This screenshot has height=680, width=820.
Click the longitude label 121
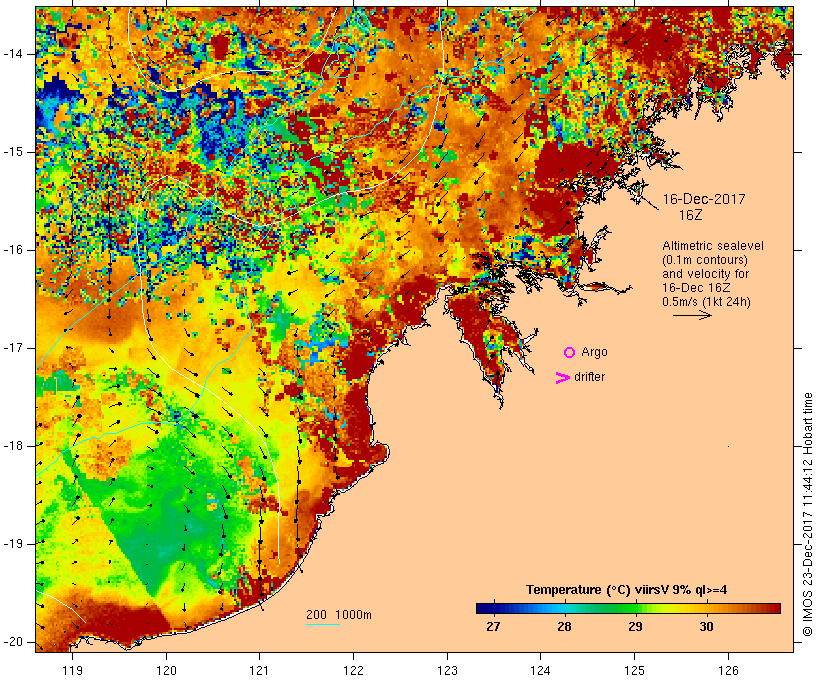[259, 671]
